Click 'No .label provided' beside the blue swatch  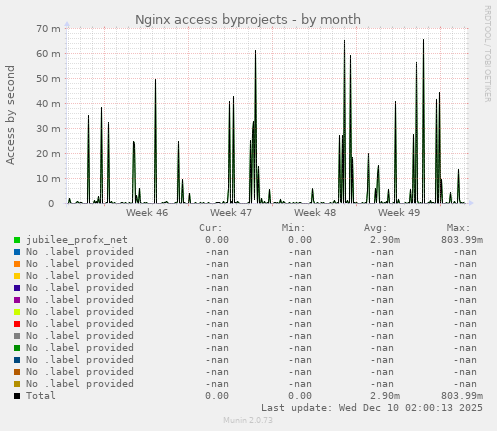tap(80, 252)
